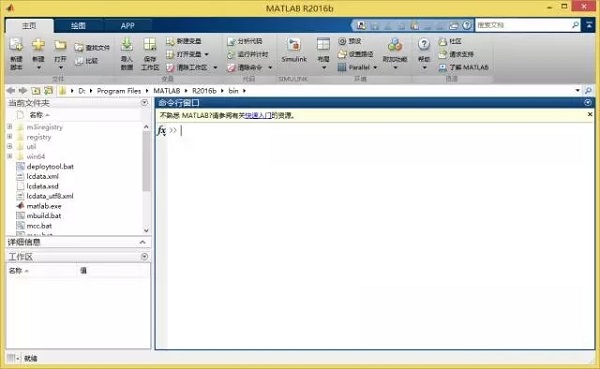Open the 当前文件夹 panel actions menu
The height and width of the screenshot is (369, 600).
pyautogui.click(x=144, y=103)
